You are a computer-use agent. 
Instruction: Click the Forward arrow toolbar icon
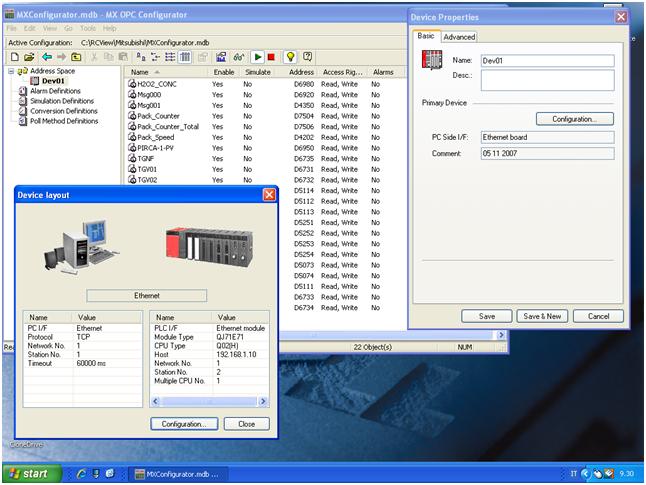[61, 57]
